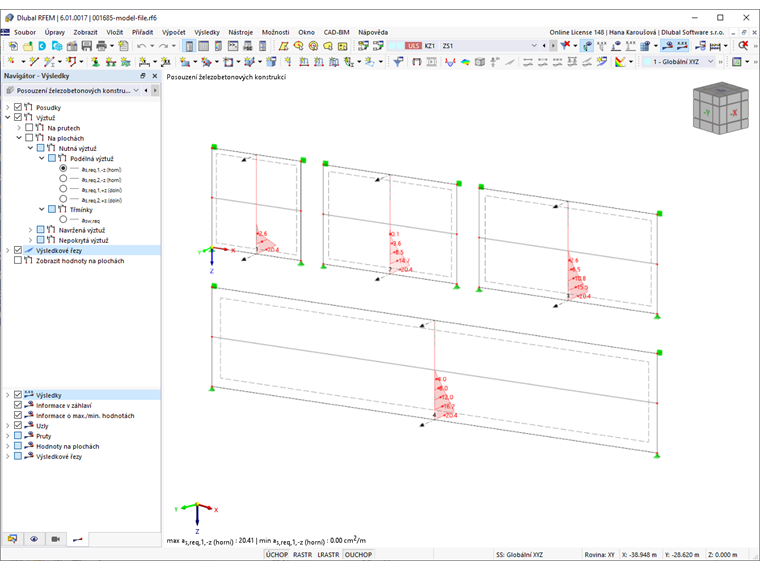The width and height of the screenshot is (760, 570).
Task: Toggle LRASTR in status bar
Action: coord(328,554)
